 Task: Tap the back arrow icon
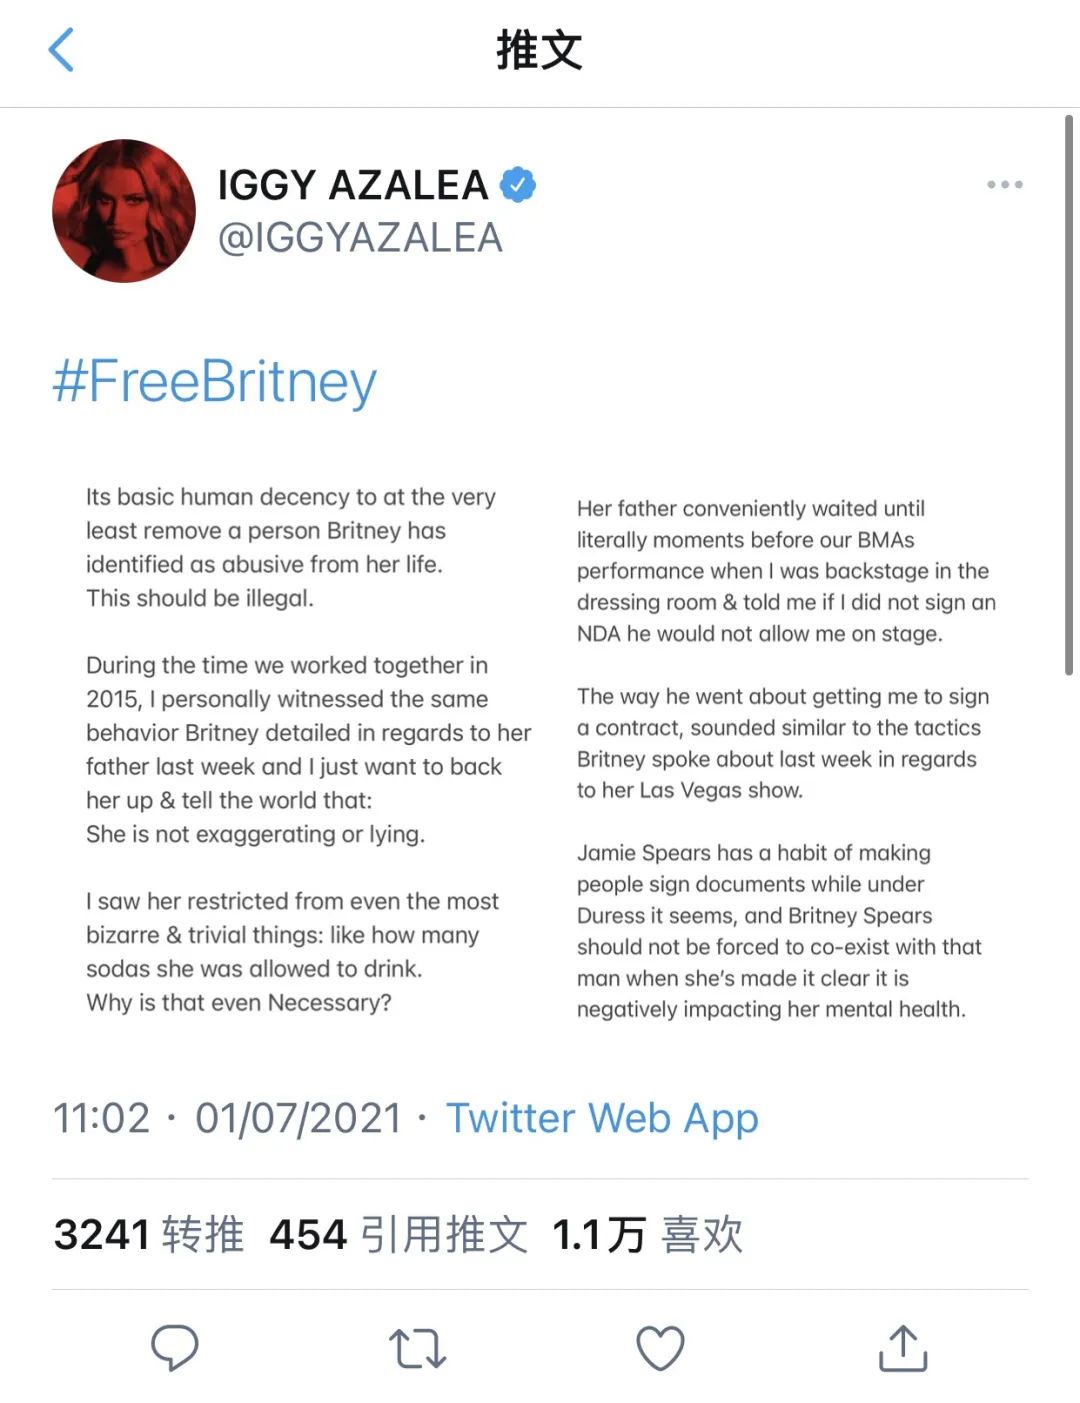[61, 50]
